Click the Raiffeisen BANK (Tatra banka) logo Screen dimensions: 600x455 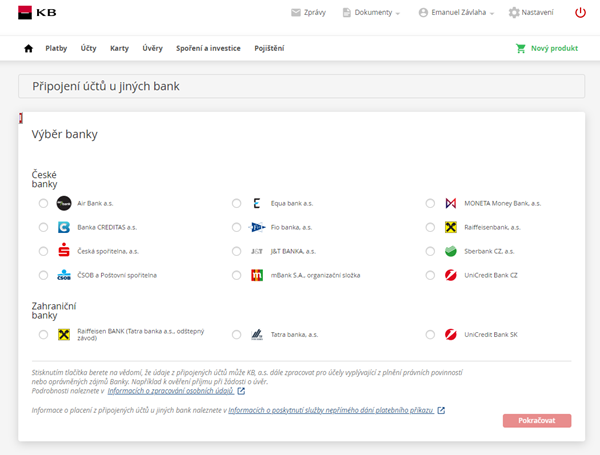pyautogui.click(x=64, y=334)
